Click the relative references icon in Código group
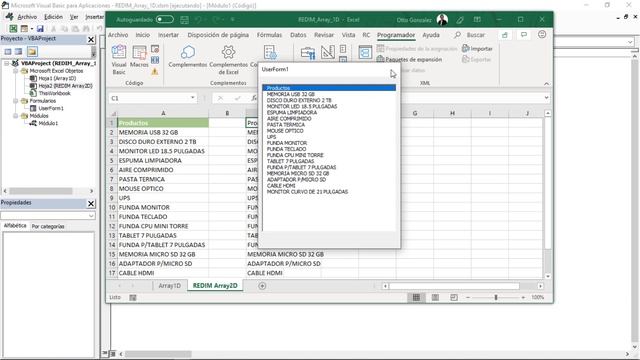640x360 pixels. click(x=155, y=60)
